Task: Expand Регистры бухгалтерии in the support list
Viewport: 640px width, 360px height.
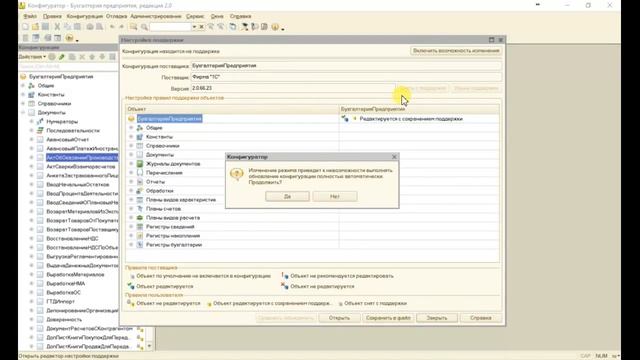Action: pos(131,244)
